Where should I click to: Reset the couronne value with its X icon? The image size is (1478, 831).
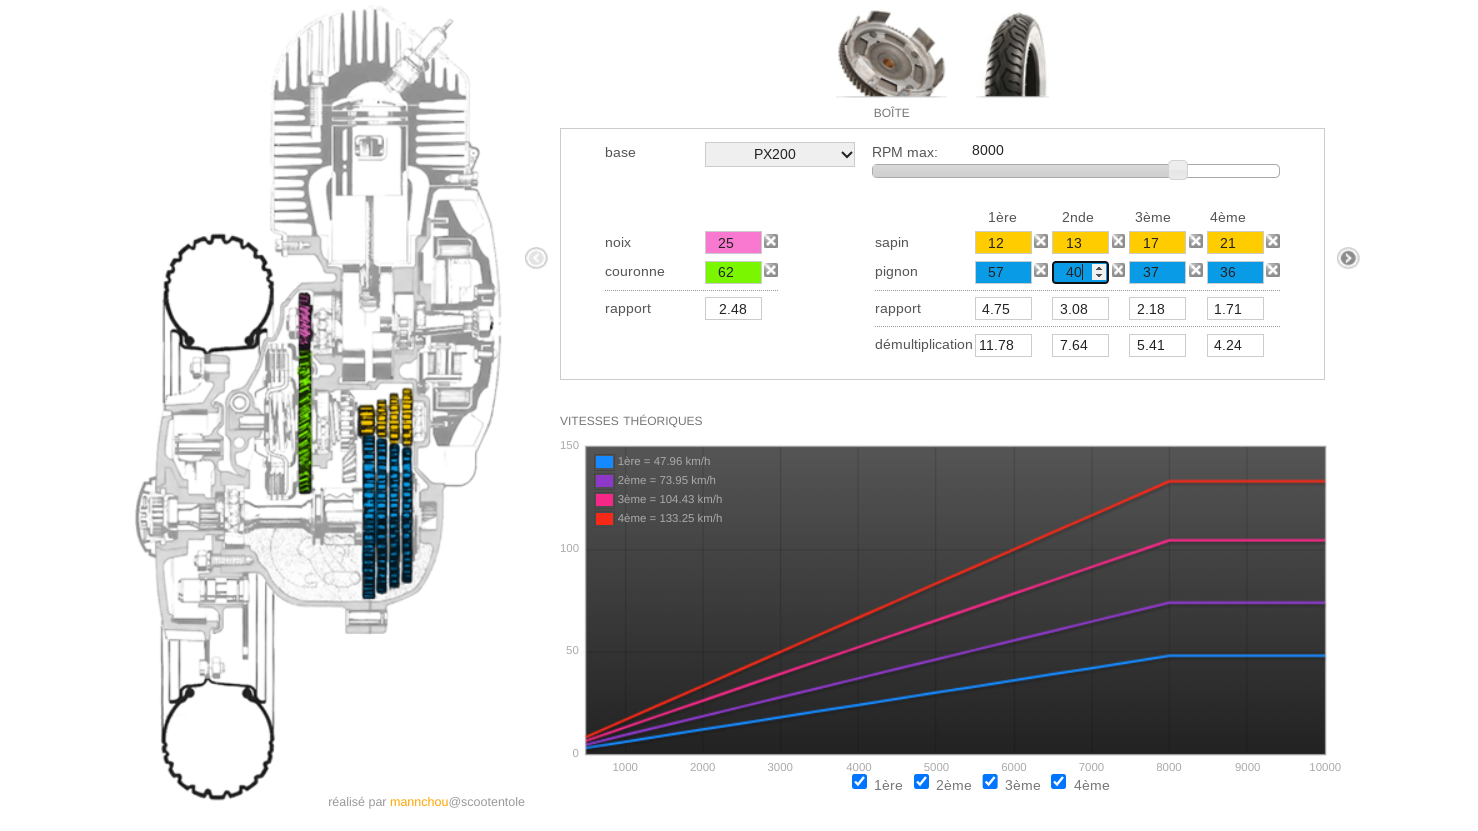[x=771, y=270]
